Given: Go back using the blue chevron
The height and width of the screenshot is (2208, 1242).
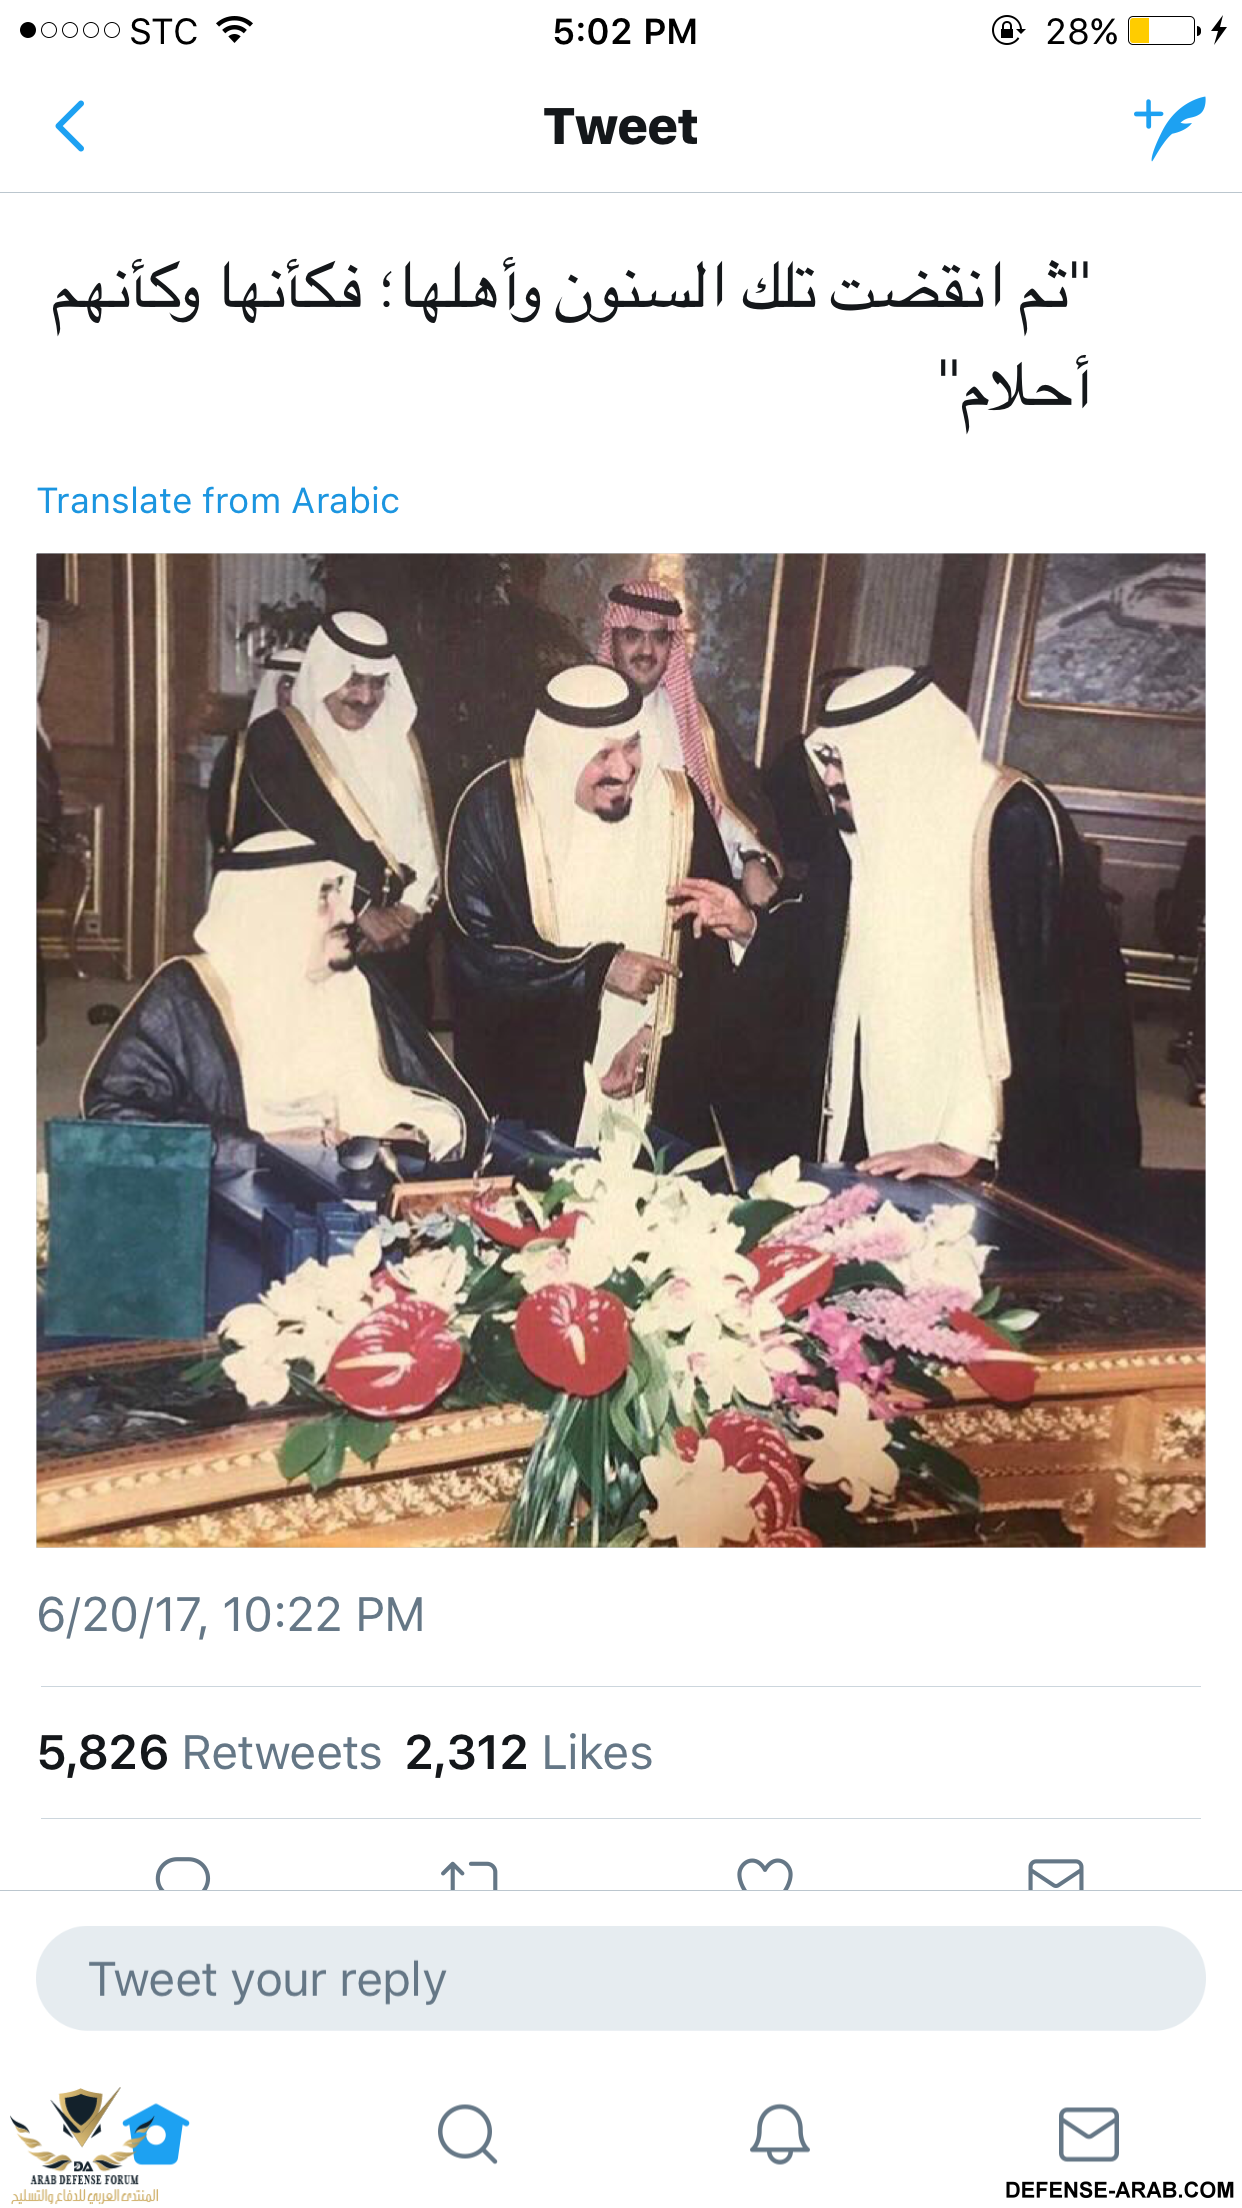Looking at the screenshot, I should pos(70,126).
